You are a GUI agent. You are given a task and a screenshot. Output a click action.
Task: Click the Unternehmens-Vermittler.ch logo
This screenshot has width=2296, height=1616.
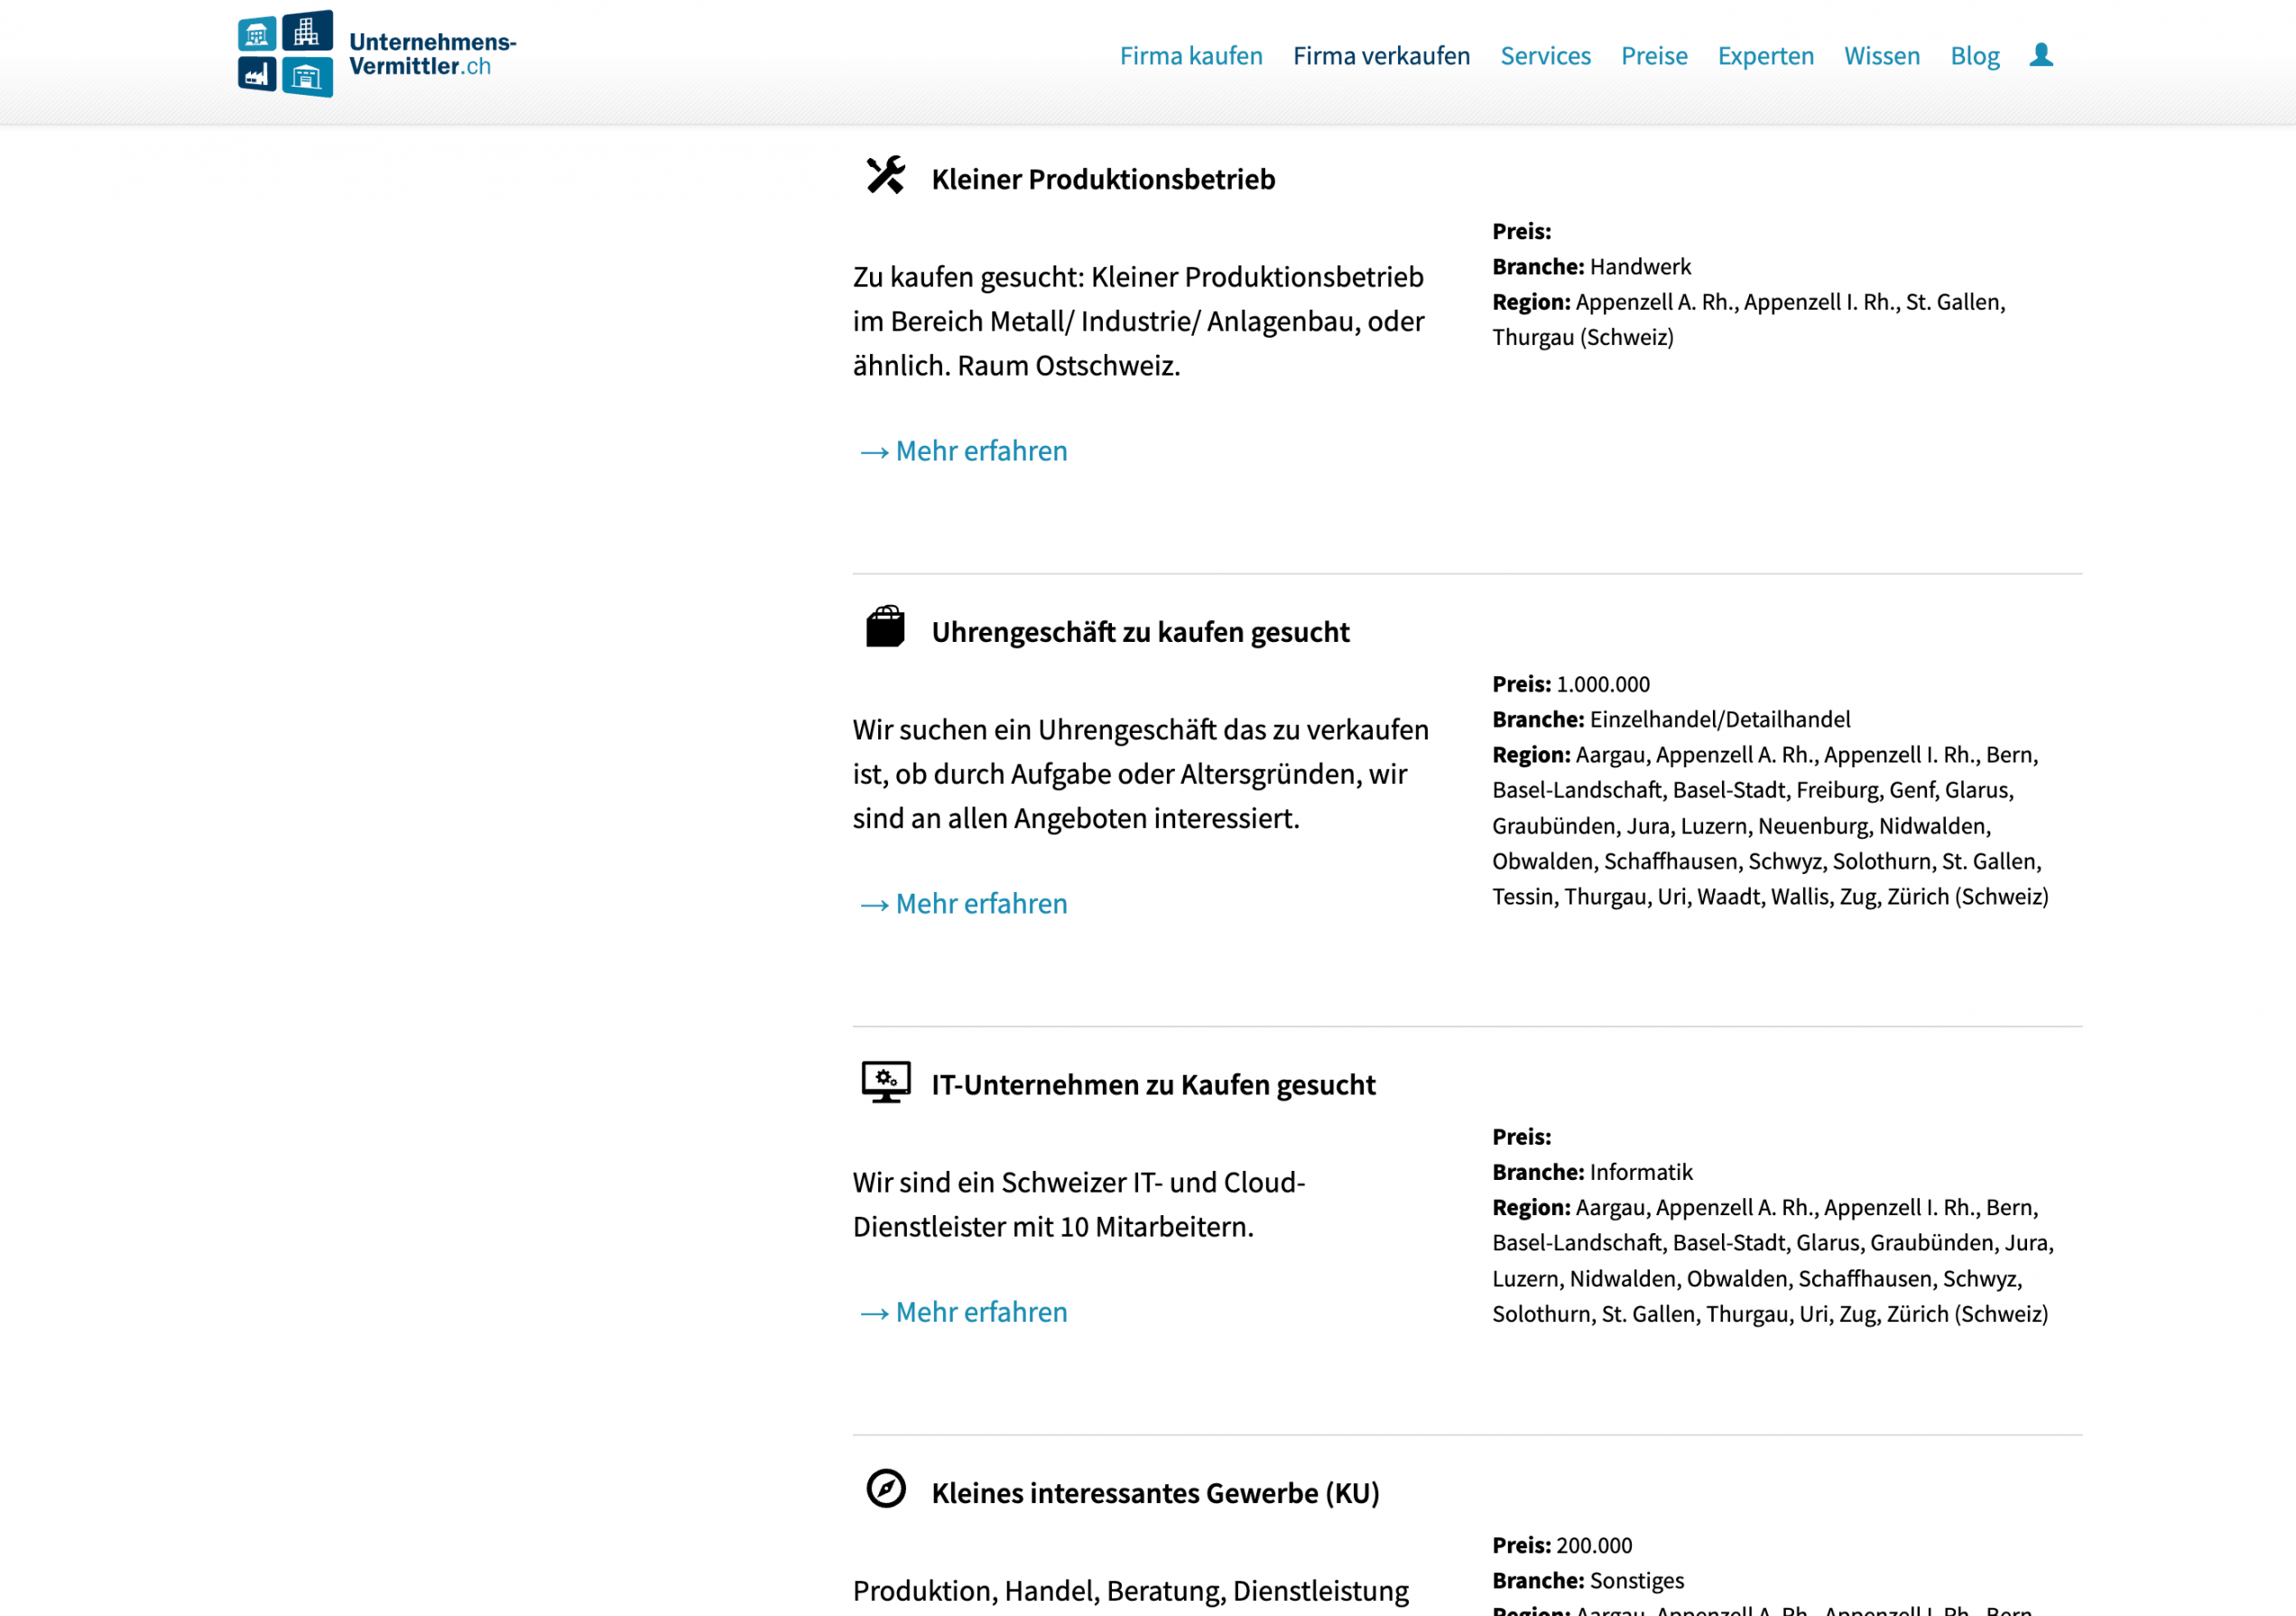pos(376,54)
